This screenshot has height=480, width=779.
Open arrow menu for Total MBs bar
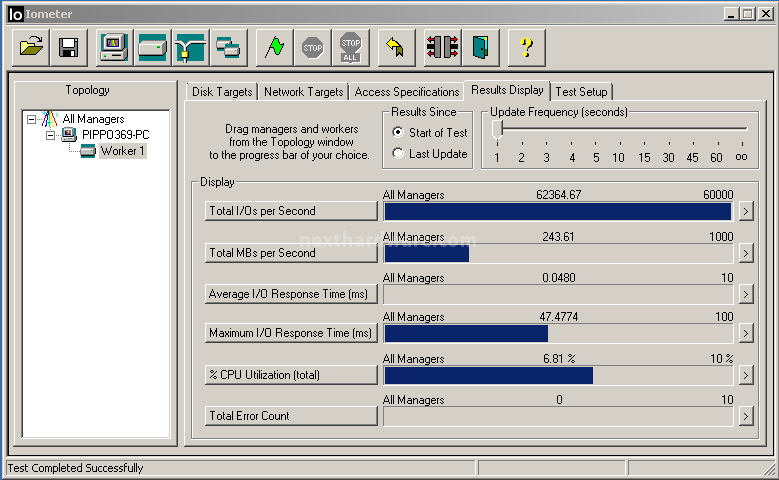[x=746, y=253]
